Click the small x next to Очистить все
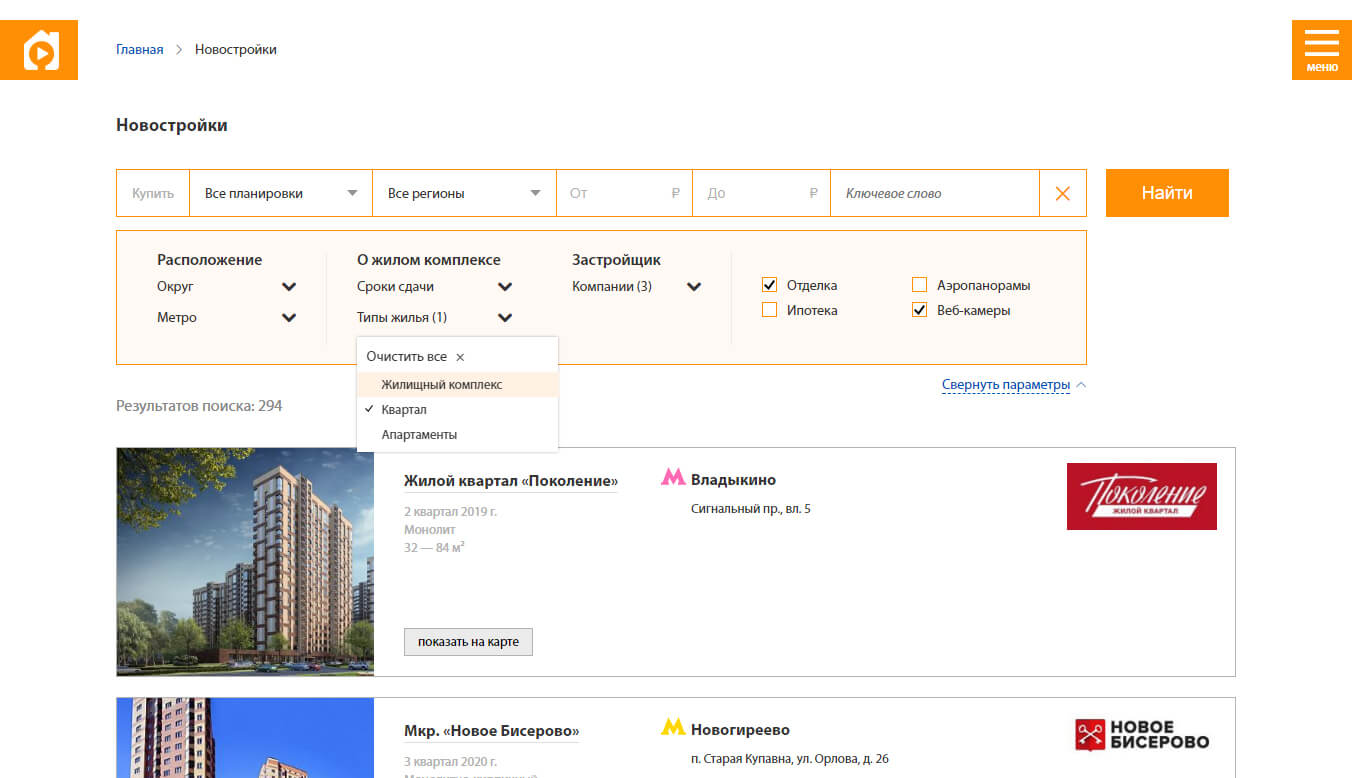Image resolution: width=1352 pixels, height=778 pixels. coord(460,357)
